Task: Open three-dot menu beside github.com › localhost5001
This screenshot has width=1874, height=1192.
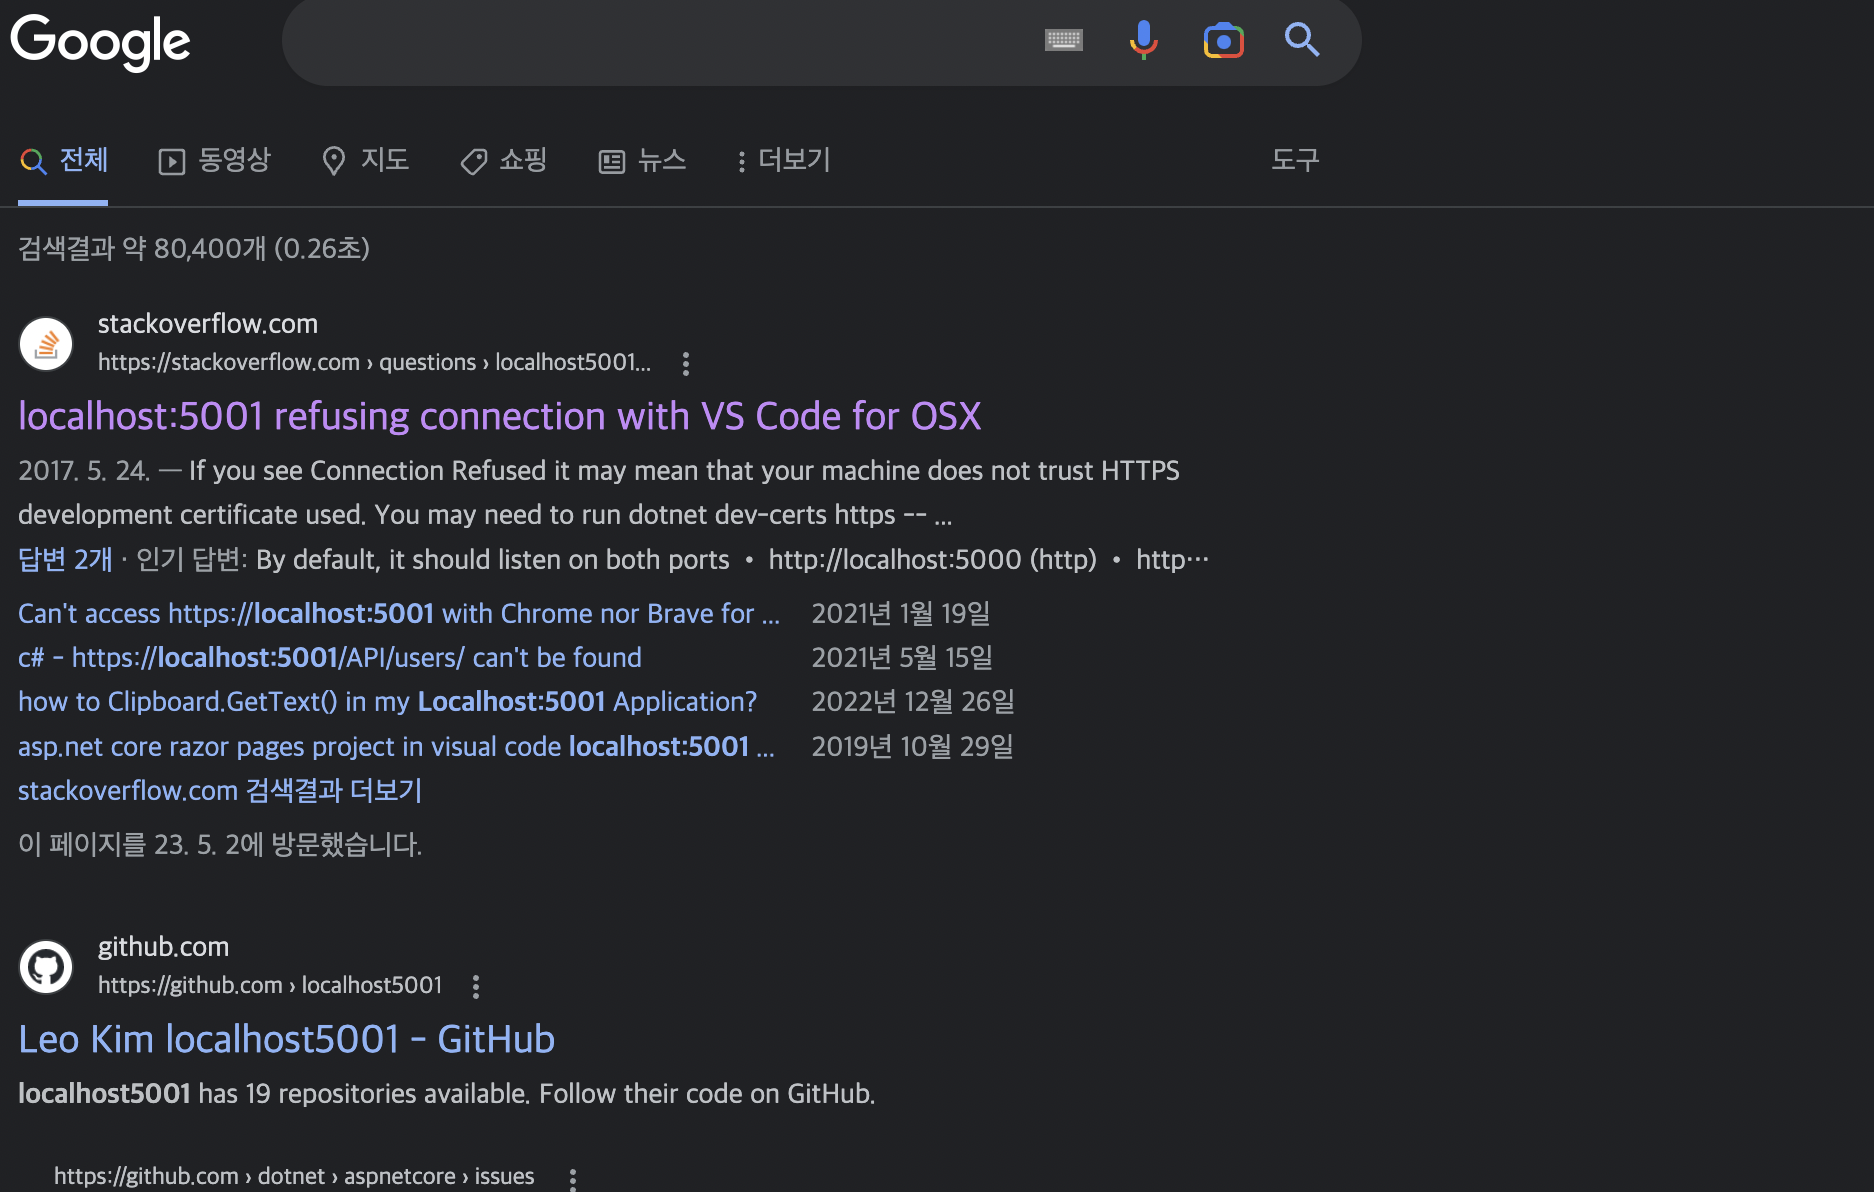Action: pos(476,986)
